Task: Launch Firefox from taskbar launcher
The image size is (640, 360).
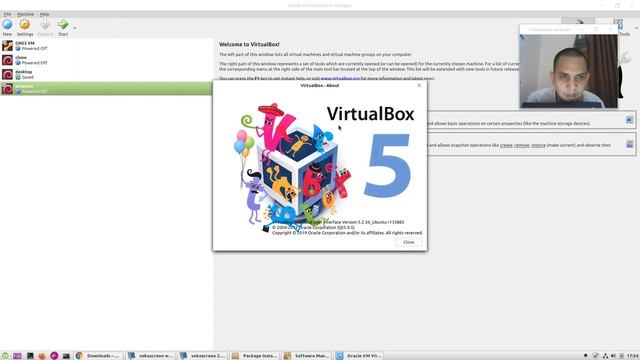Action: 42,356
